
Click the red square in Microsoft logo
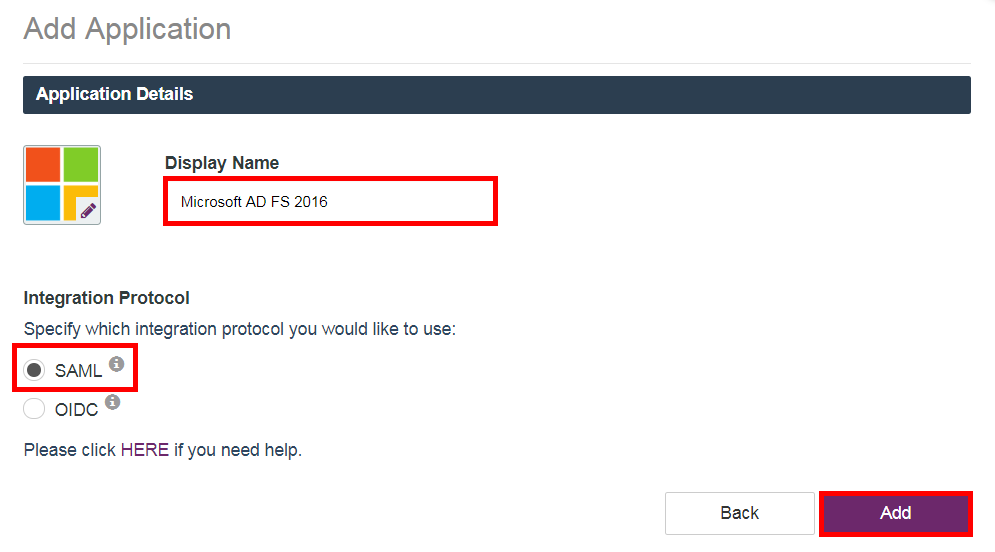click(43, 164)
